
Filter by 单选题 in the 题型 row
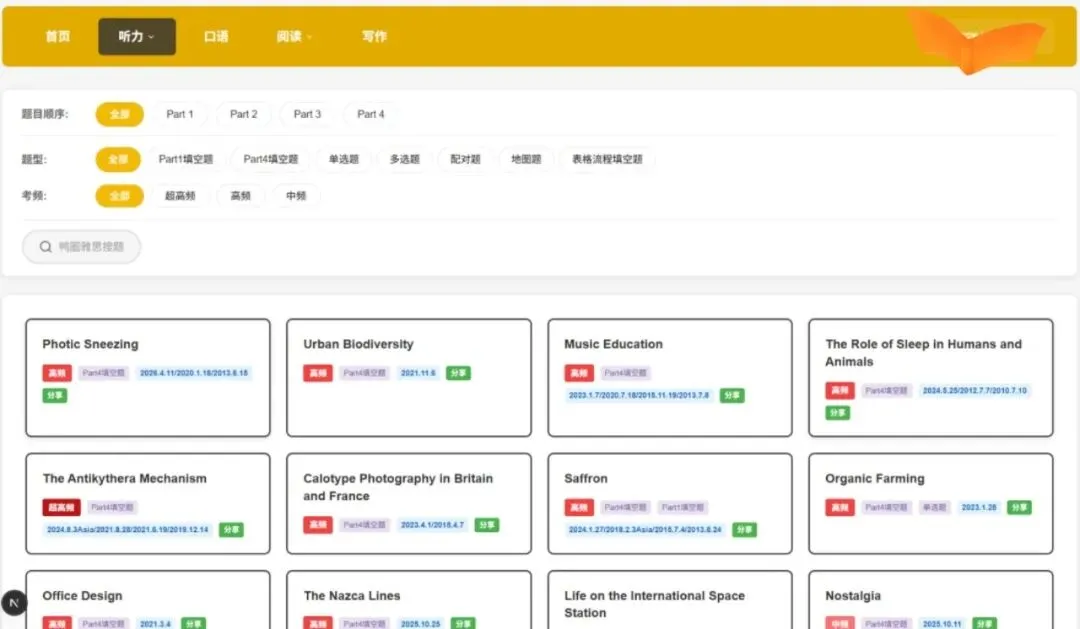coord(344,159)
